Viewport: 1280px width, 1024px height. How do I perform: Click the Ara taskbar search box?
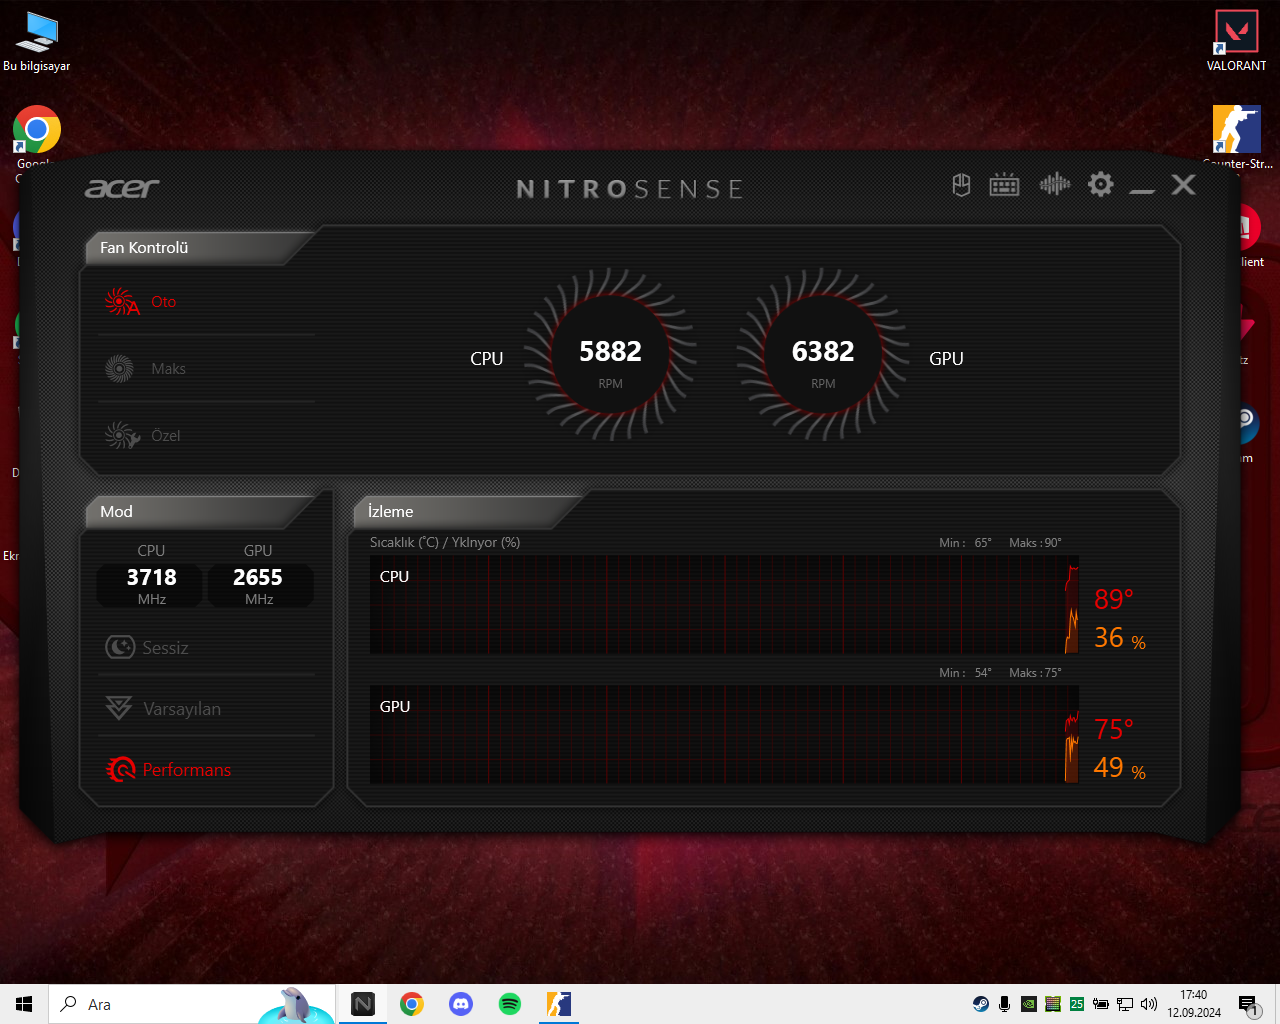point(192,1004)
